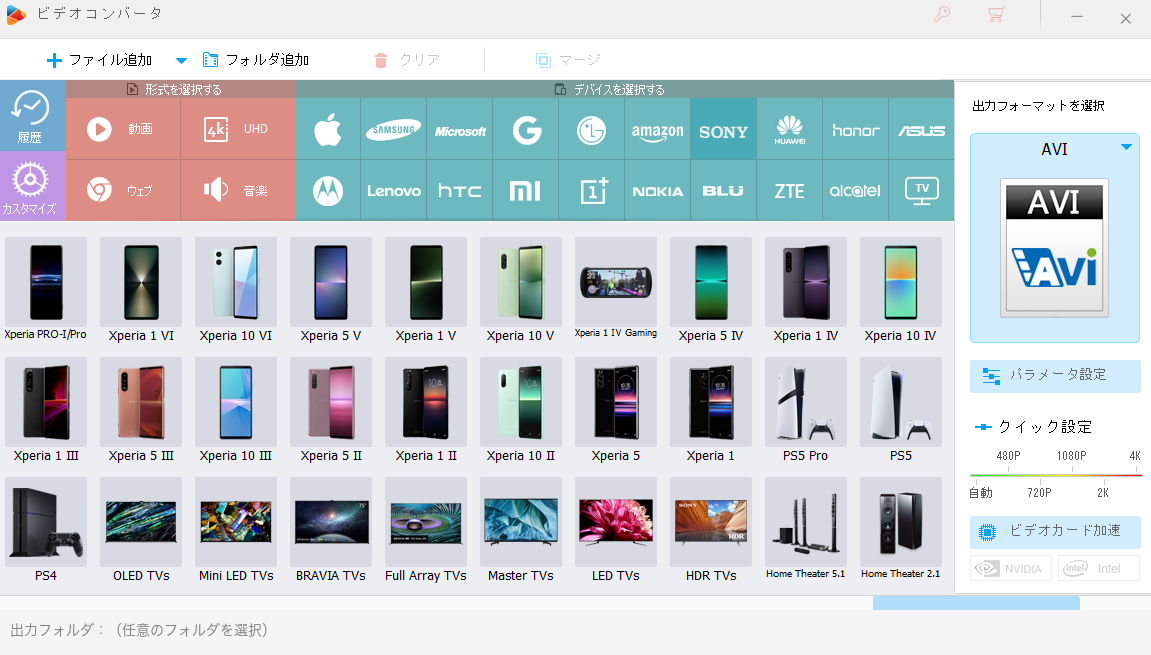Select the 音楽 audio format category
Image resolution: width=1151 pixels, height=655 pixels.
click(238, 191)
